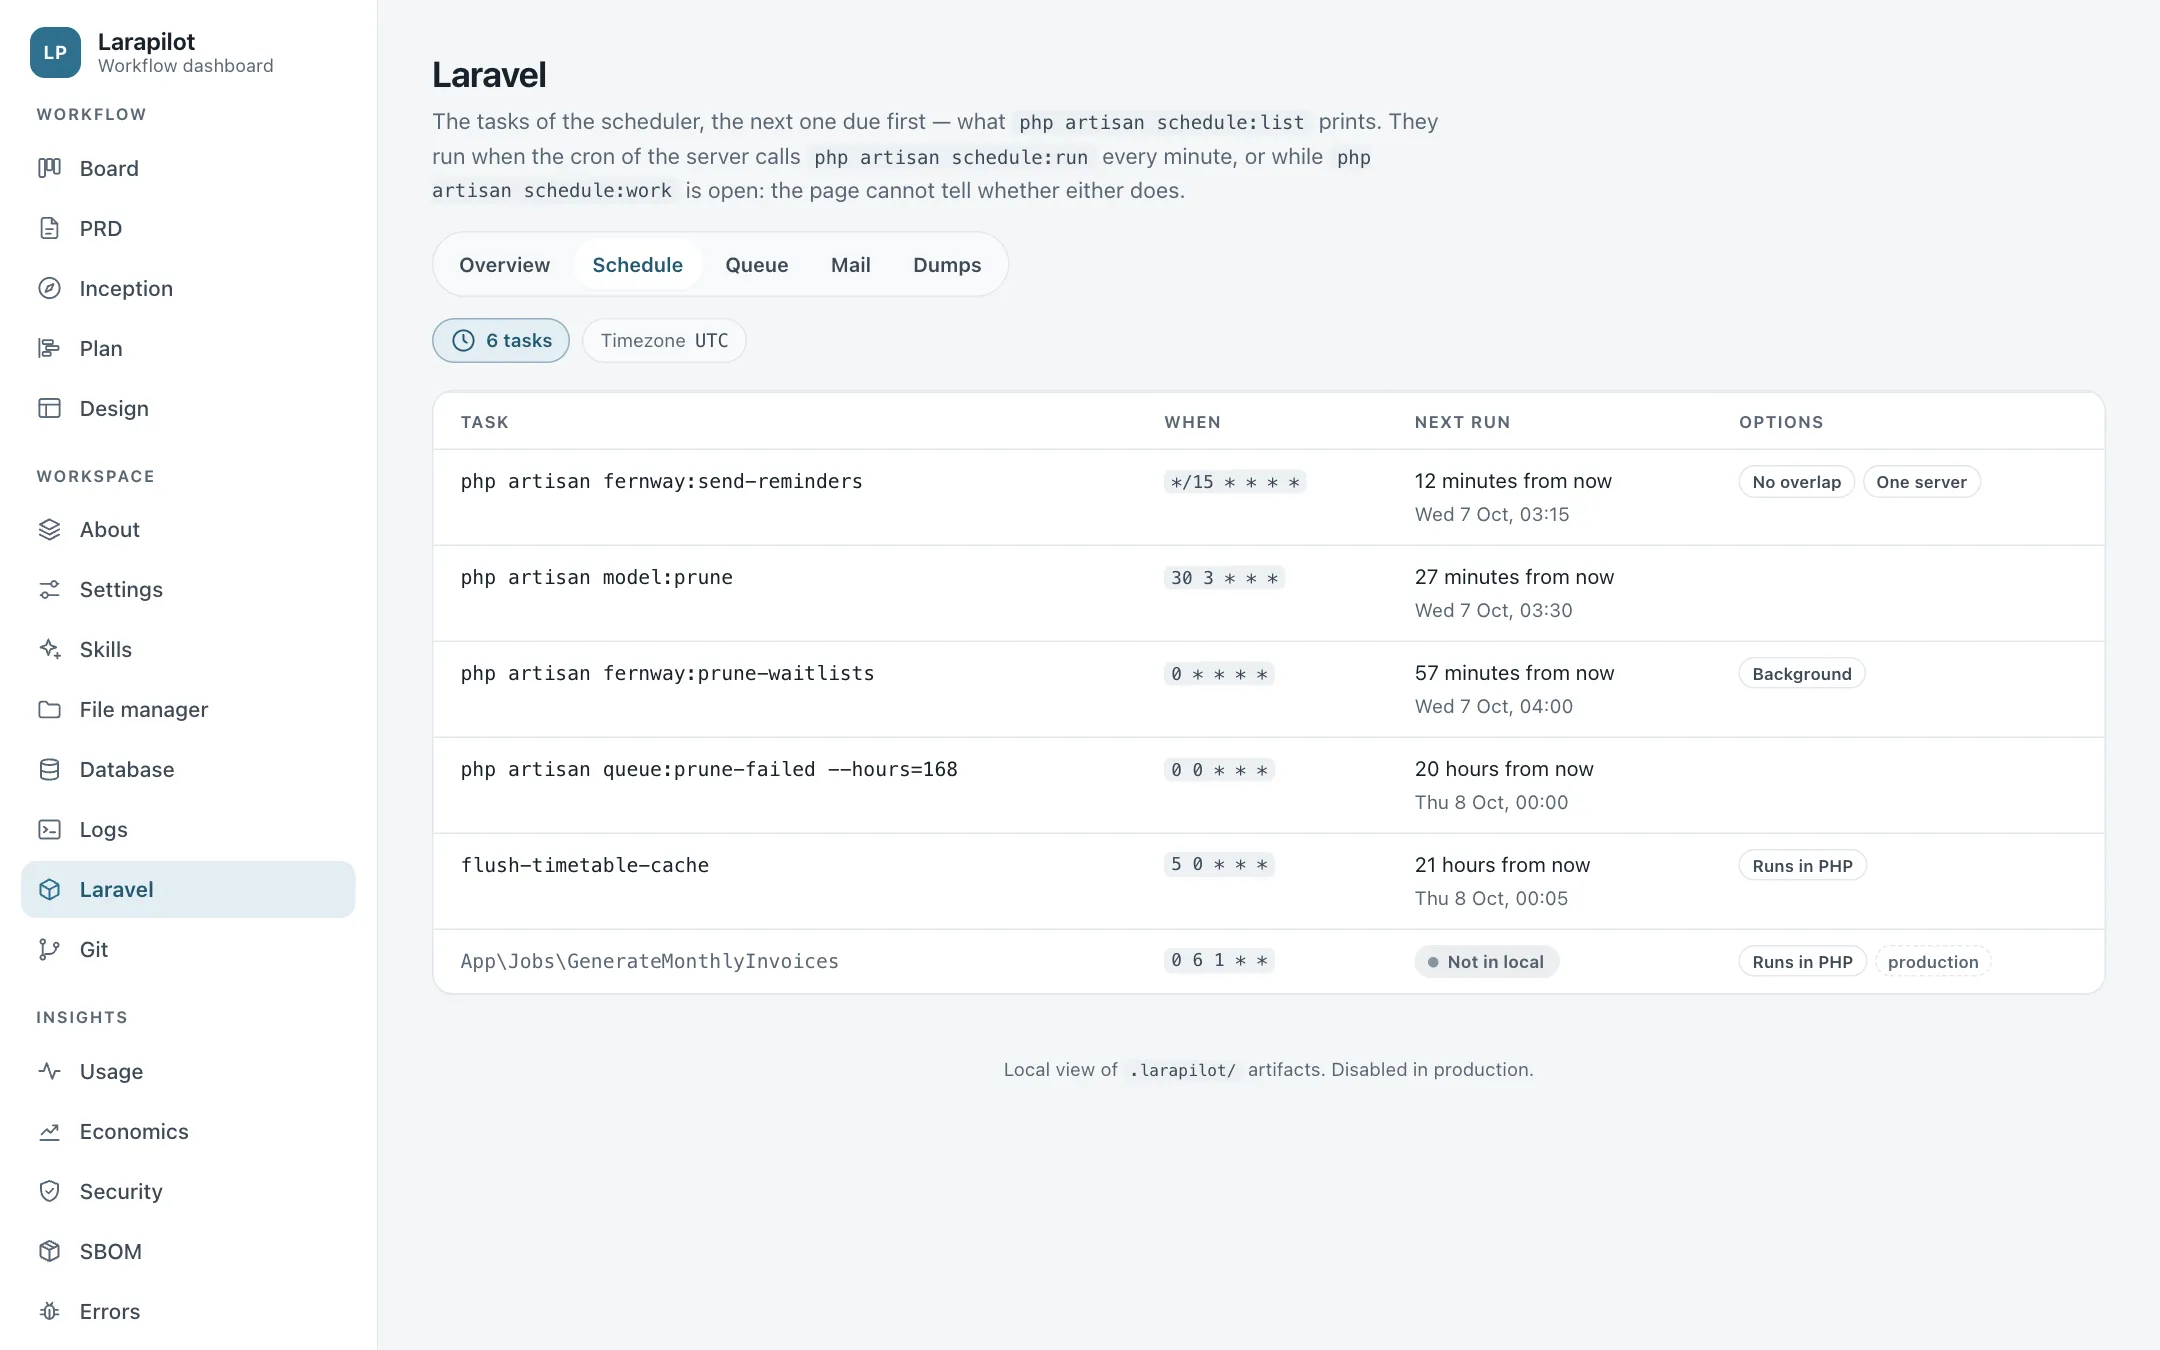Open the Laravel sidebar item

(x=188, y=889)
